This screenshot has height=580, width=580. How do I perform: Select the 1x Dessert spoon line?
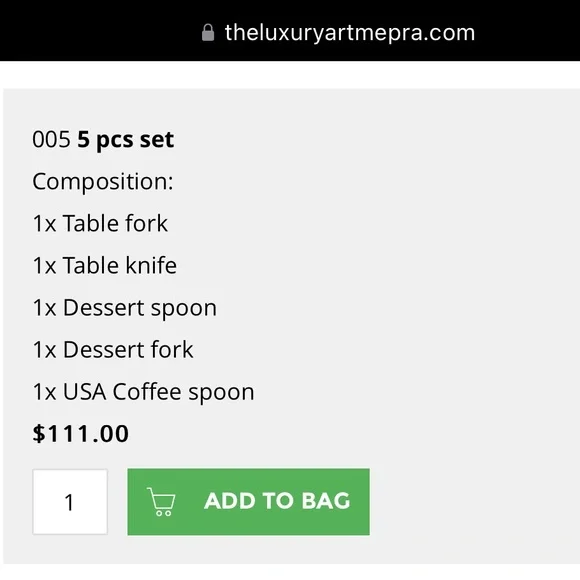pyautogui.click(x=124, y=308)
